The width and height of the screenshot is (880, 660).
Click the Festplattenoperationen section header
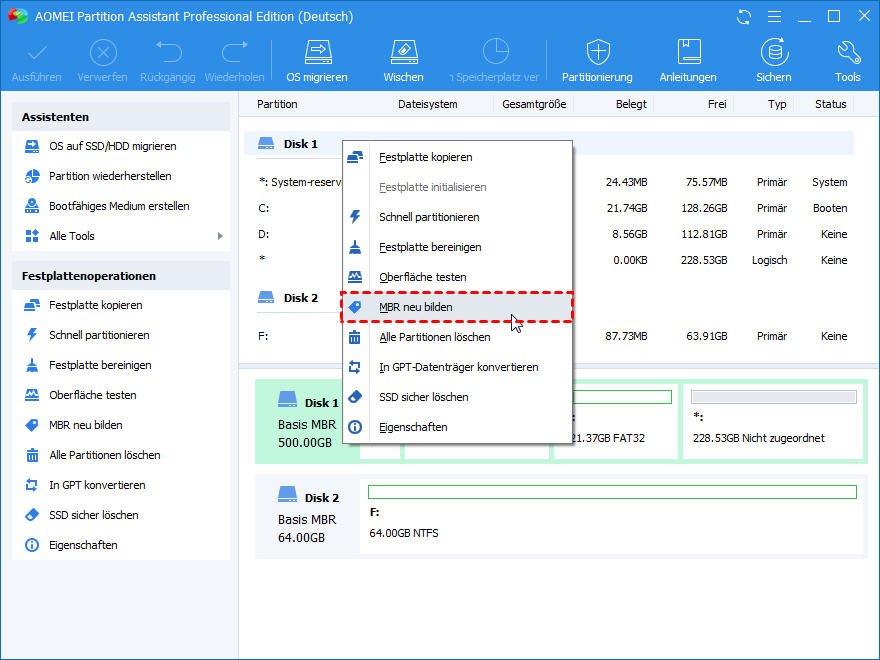click(x=121, y=276)
